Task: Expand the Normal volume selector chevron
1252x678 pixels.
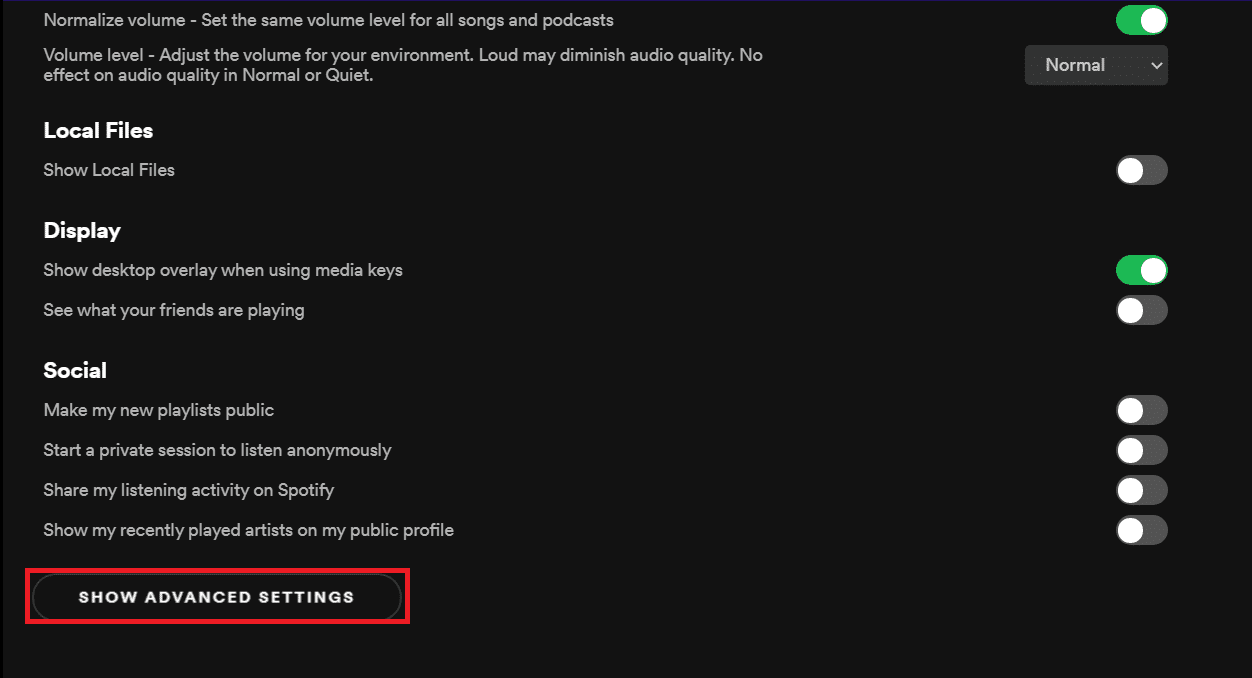Action: point(1157,65)
